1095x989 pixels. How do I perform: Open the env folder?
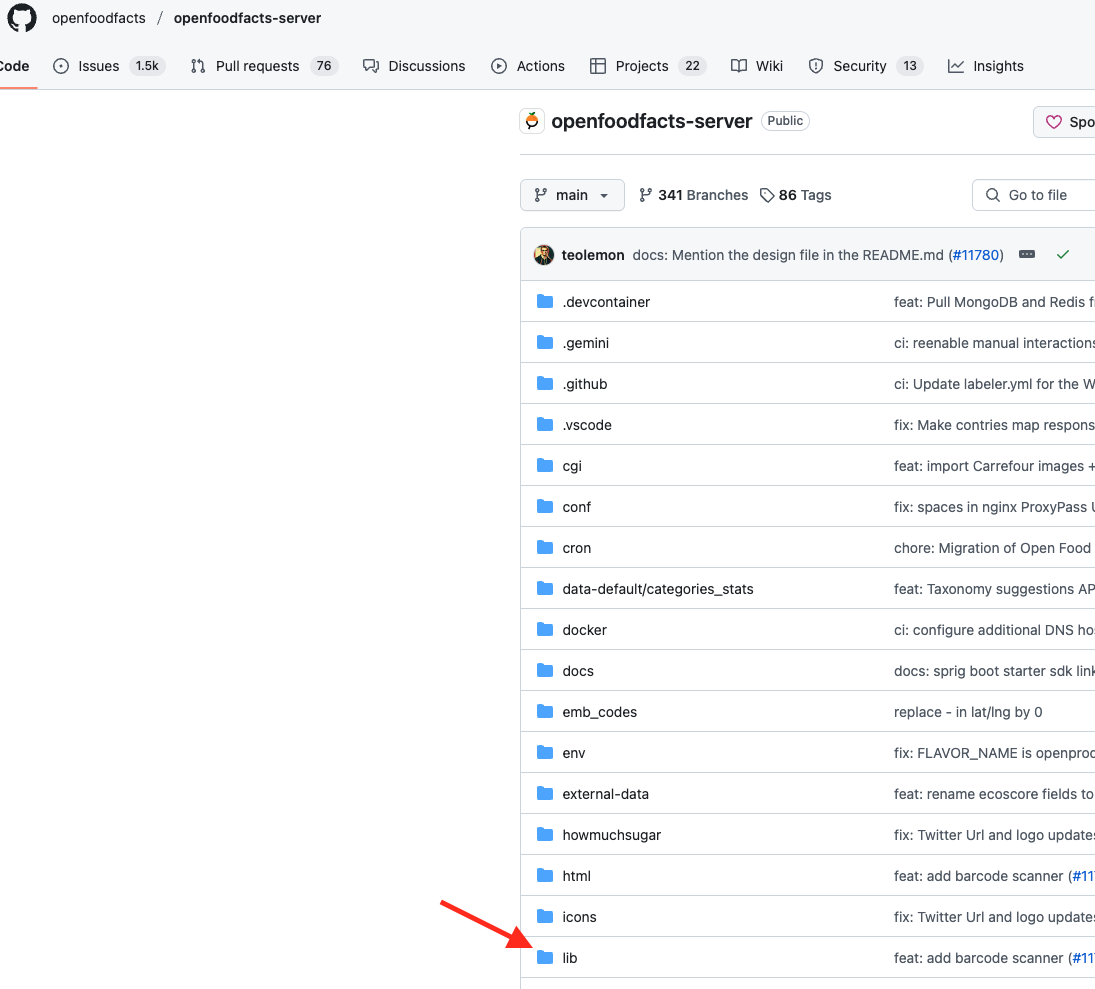point(573,753)
